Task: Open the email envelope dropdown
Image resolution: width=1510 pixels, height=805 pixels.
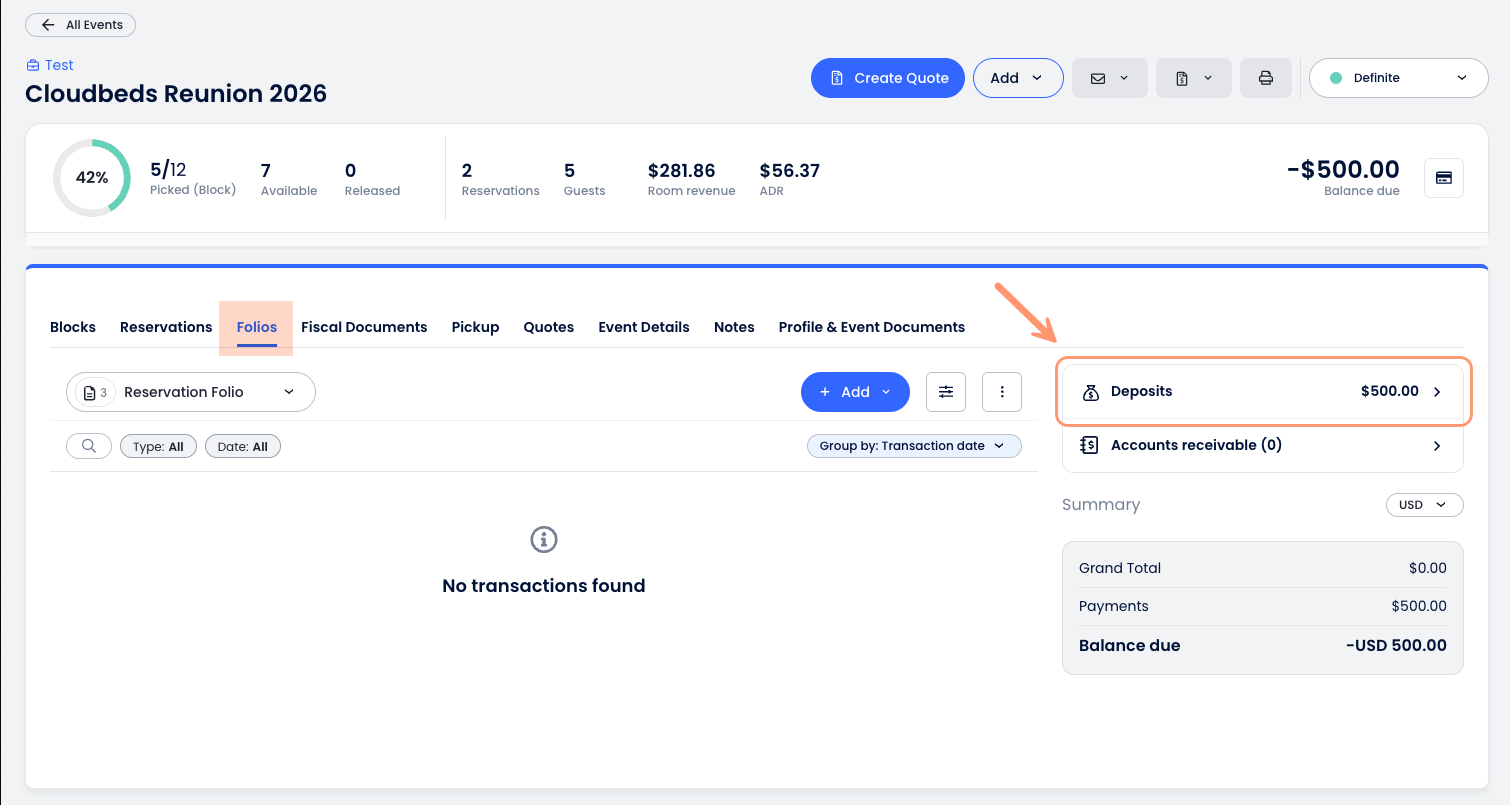Action: pos(1109,78)
